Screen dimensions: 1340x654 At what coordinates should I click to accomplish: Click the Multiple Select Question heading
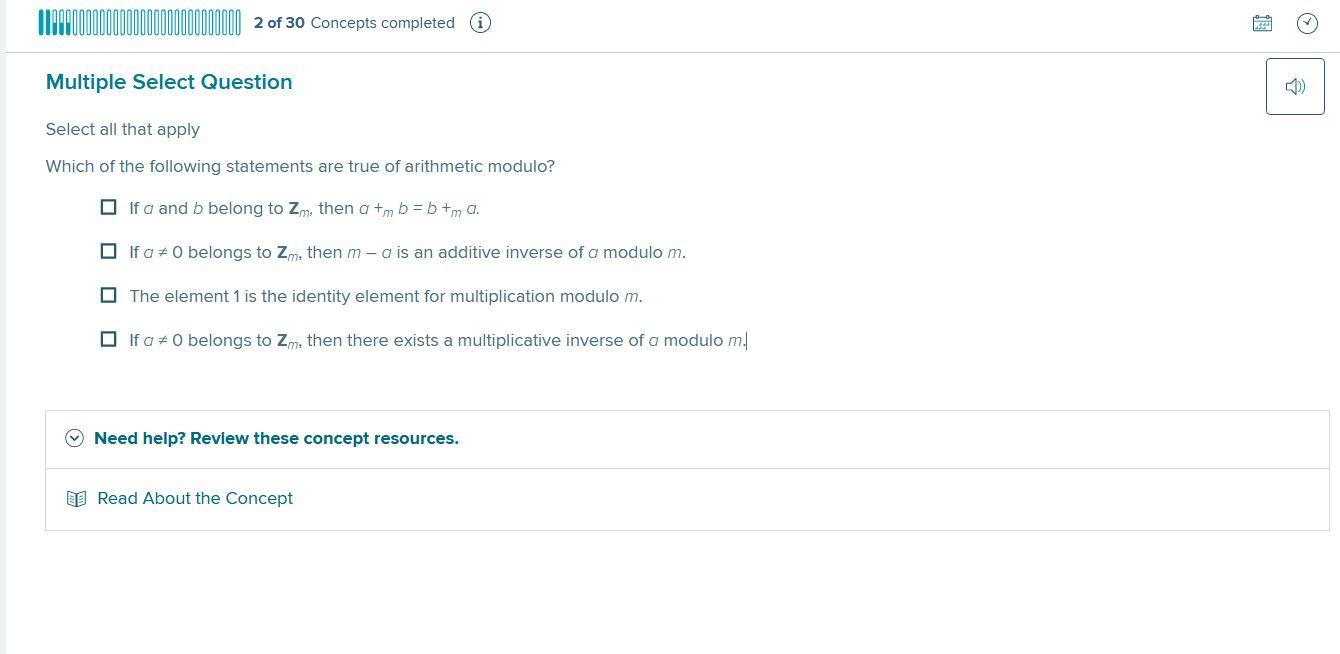(168, 82)
